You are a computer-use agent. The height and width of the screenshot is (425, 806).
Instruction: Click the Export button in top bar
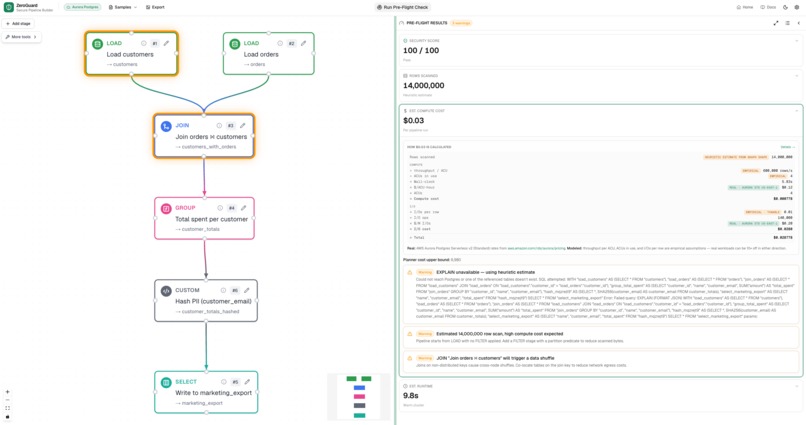155,7
